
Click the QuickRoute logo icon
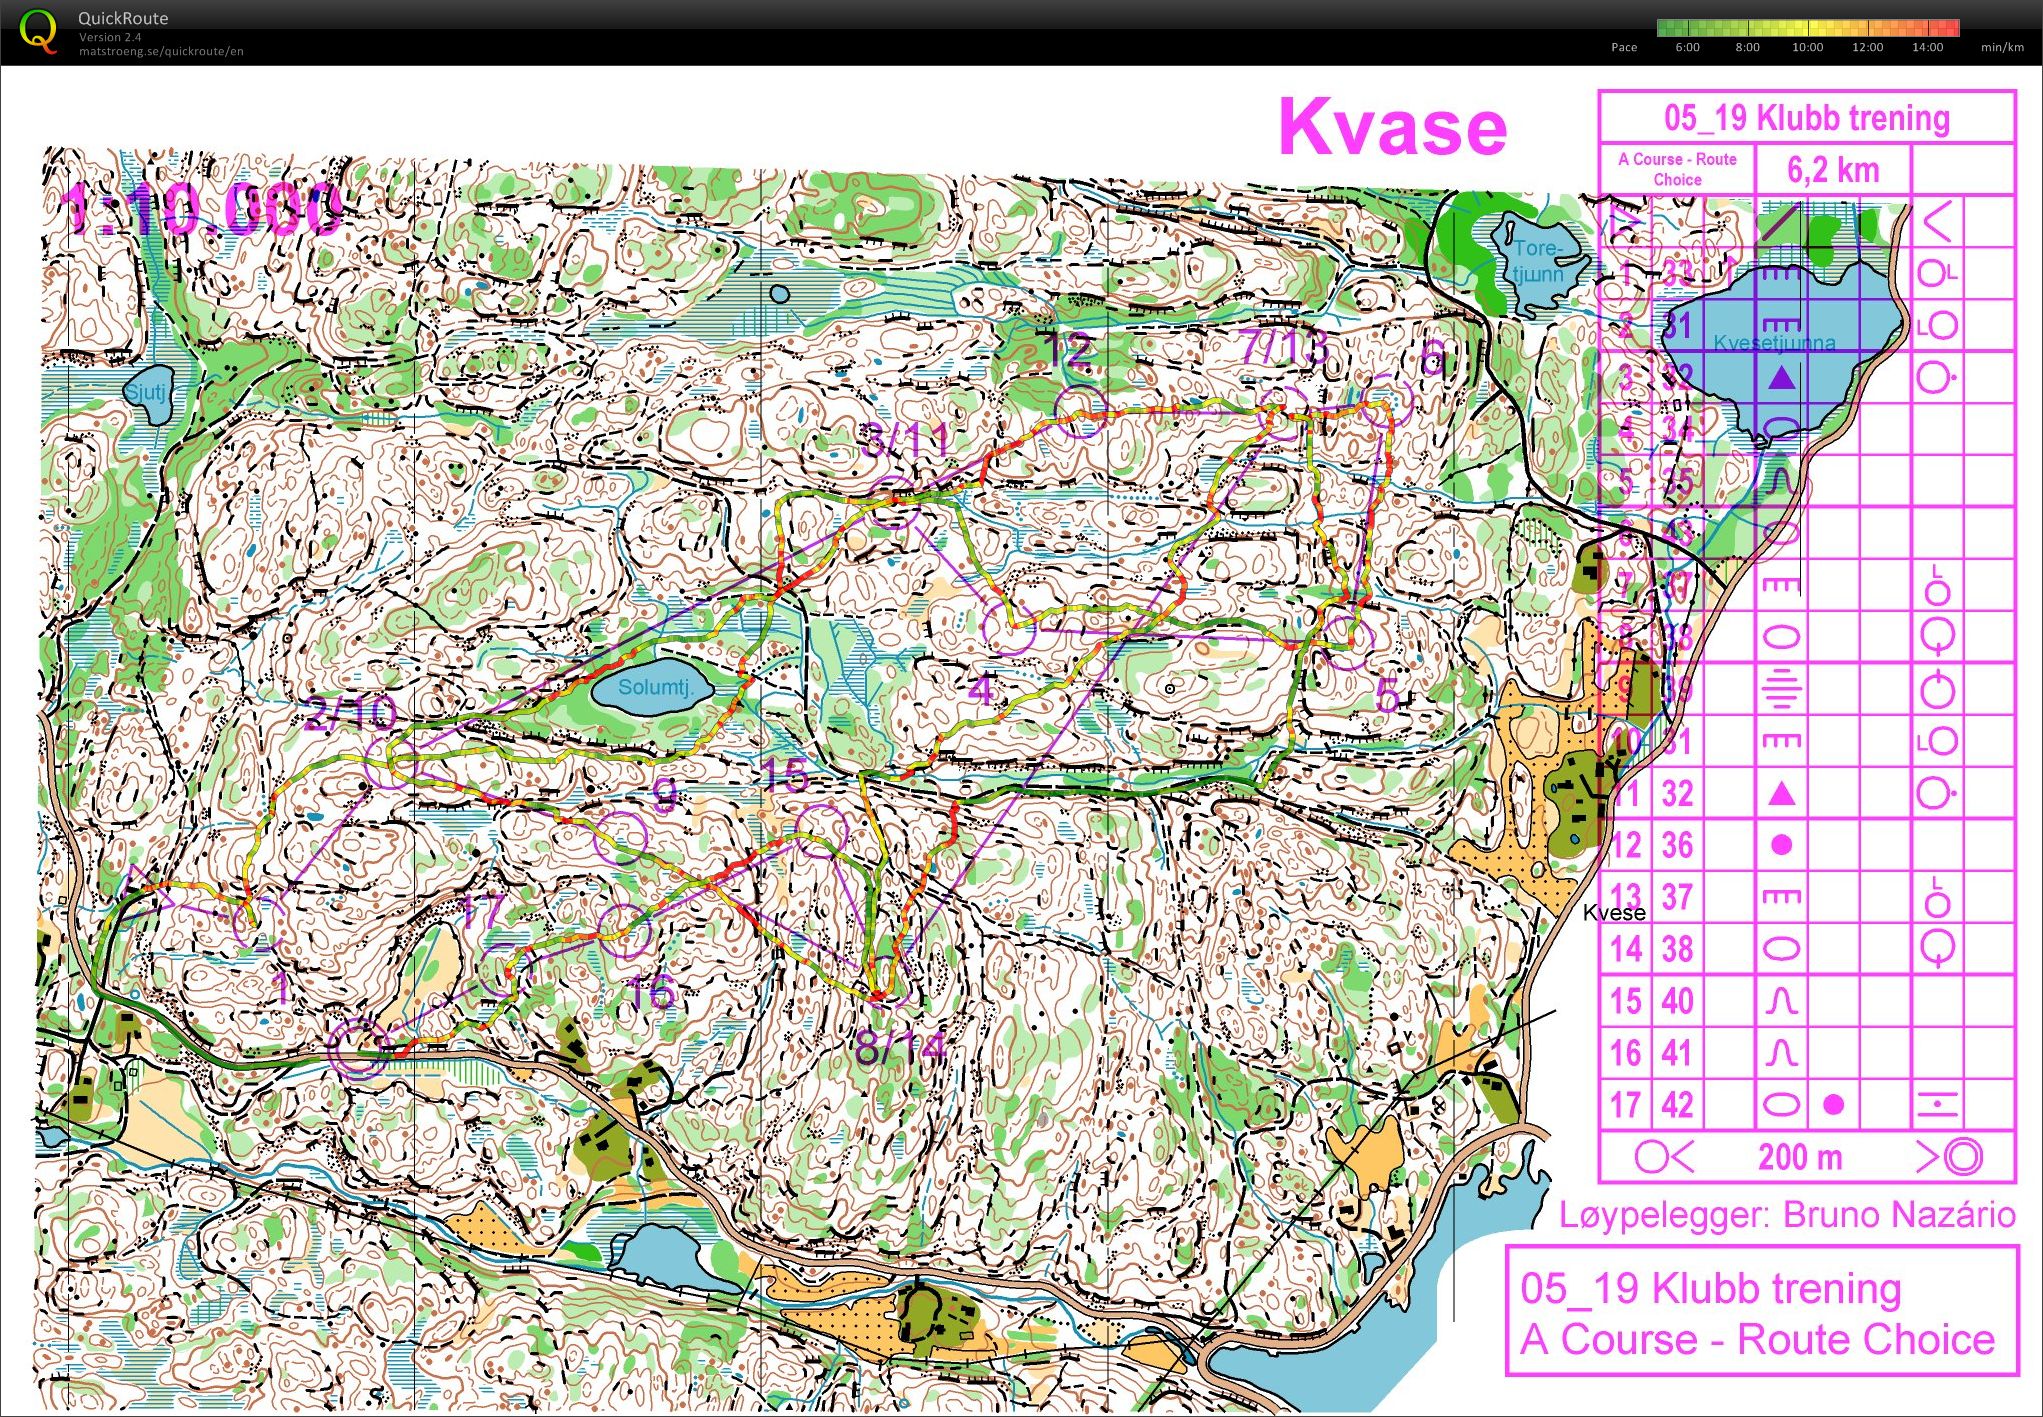coord(38,31)
